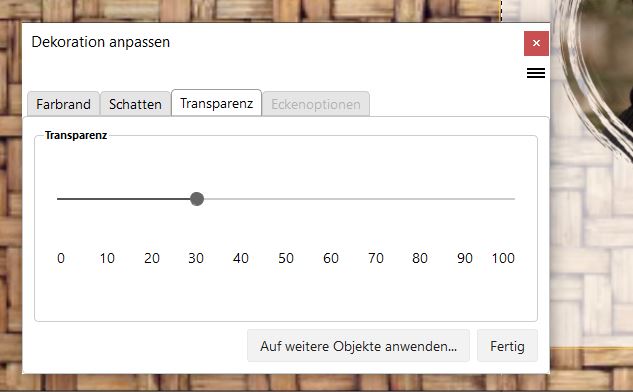Click the greyed-out Eckenoptionen tab
This screenshot has width=633, height=392.
point(316,104)
